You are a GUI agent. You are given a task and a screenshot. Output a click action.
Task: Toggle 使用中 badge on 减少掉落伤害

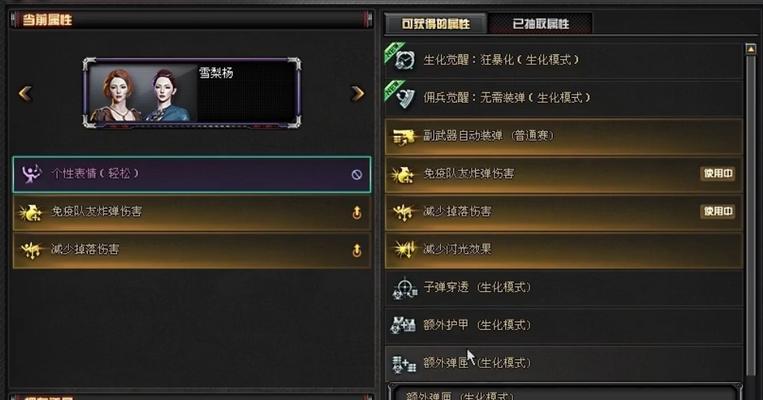click(717, 211)
